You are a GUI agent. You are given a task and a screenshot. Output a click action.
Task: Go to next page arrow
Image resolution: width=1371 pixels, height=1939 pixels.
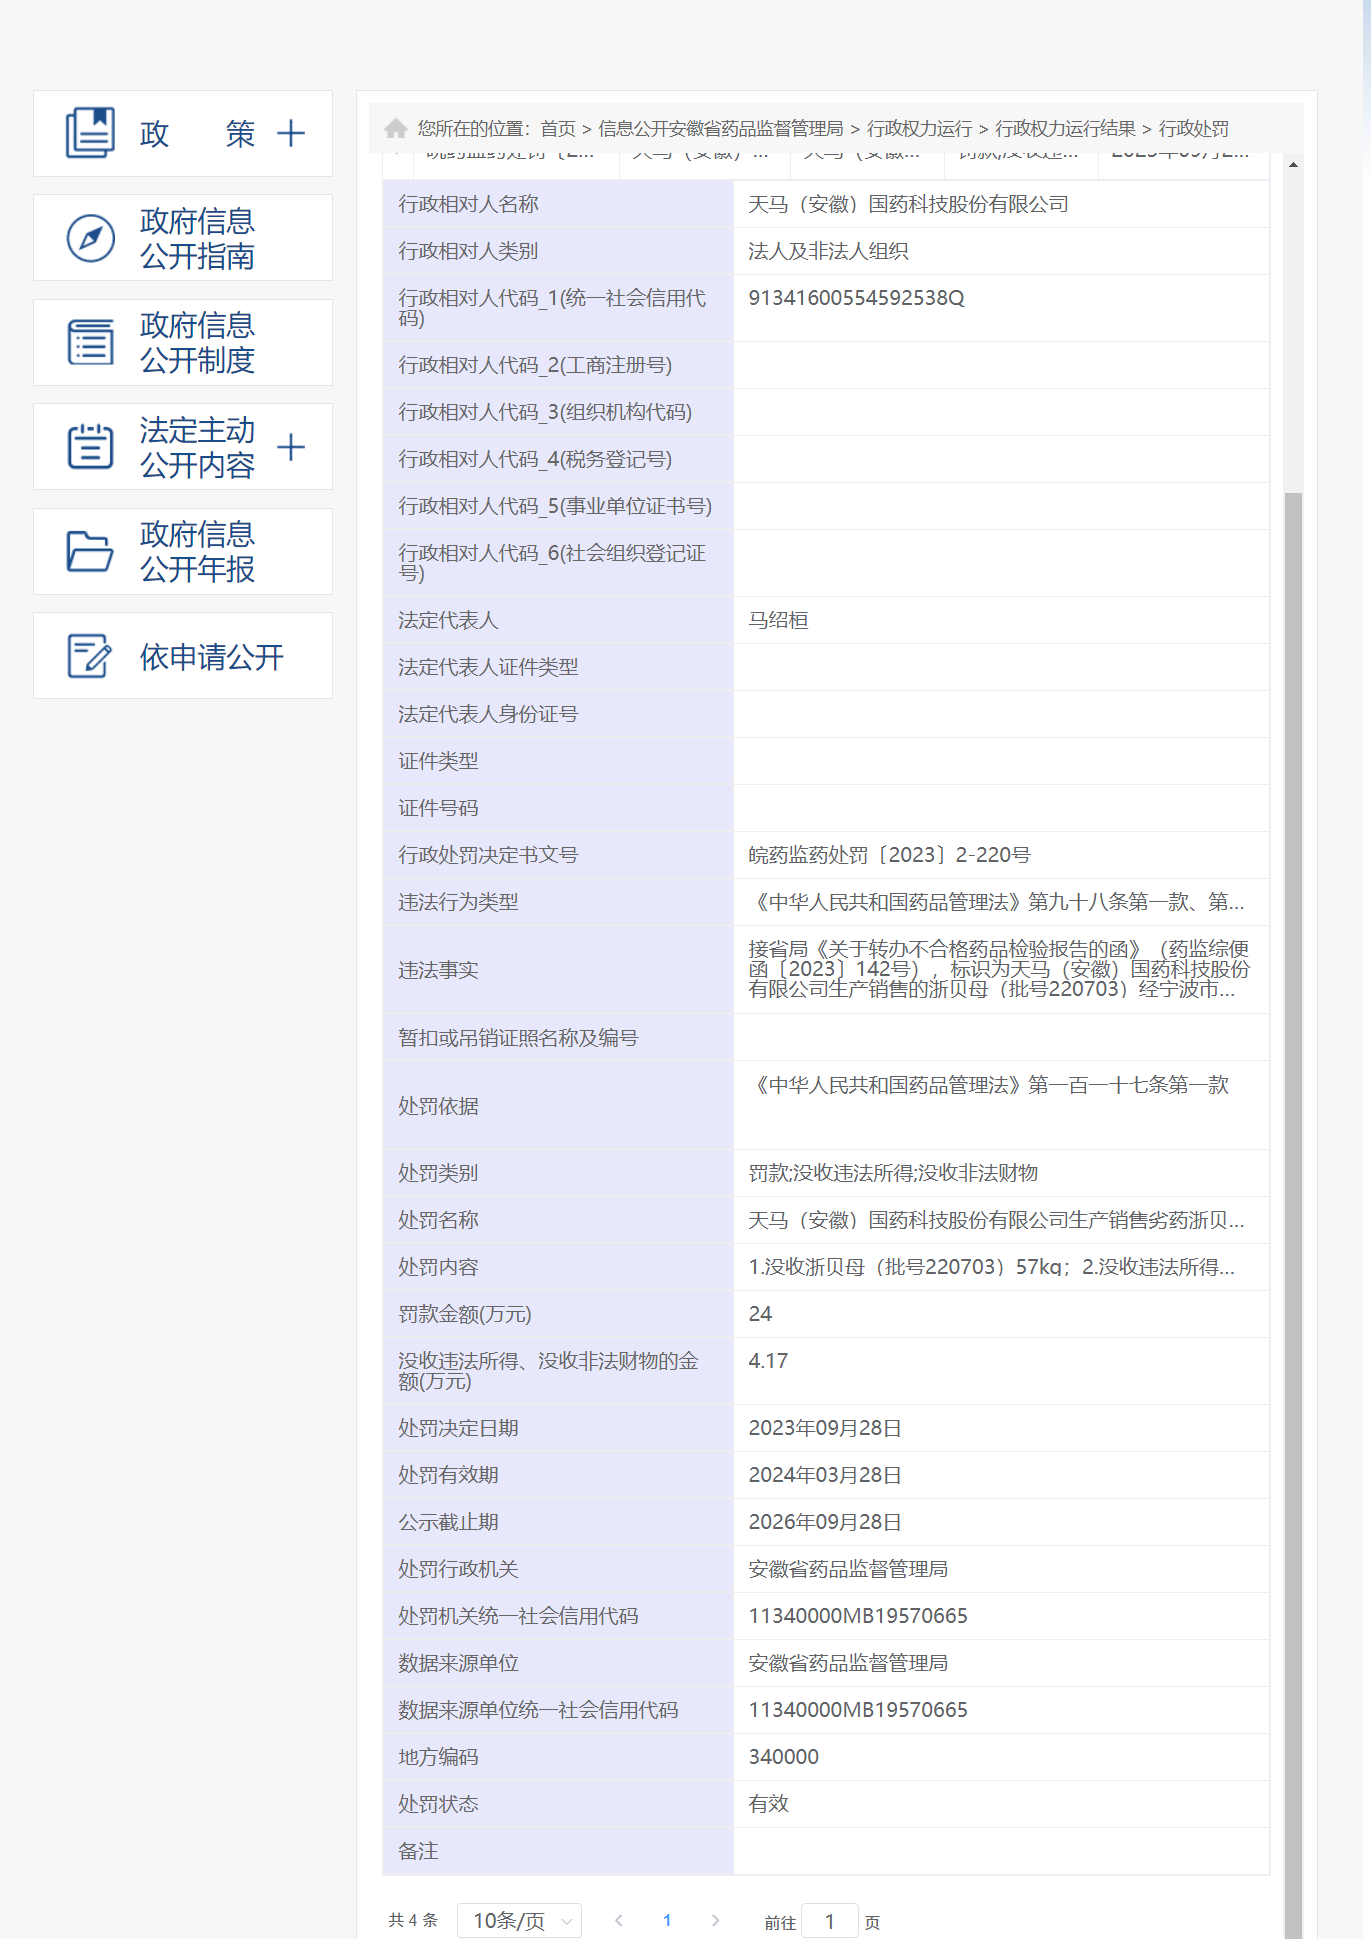click(x=715, y=1920)
